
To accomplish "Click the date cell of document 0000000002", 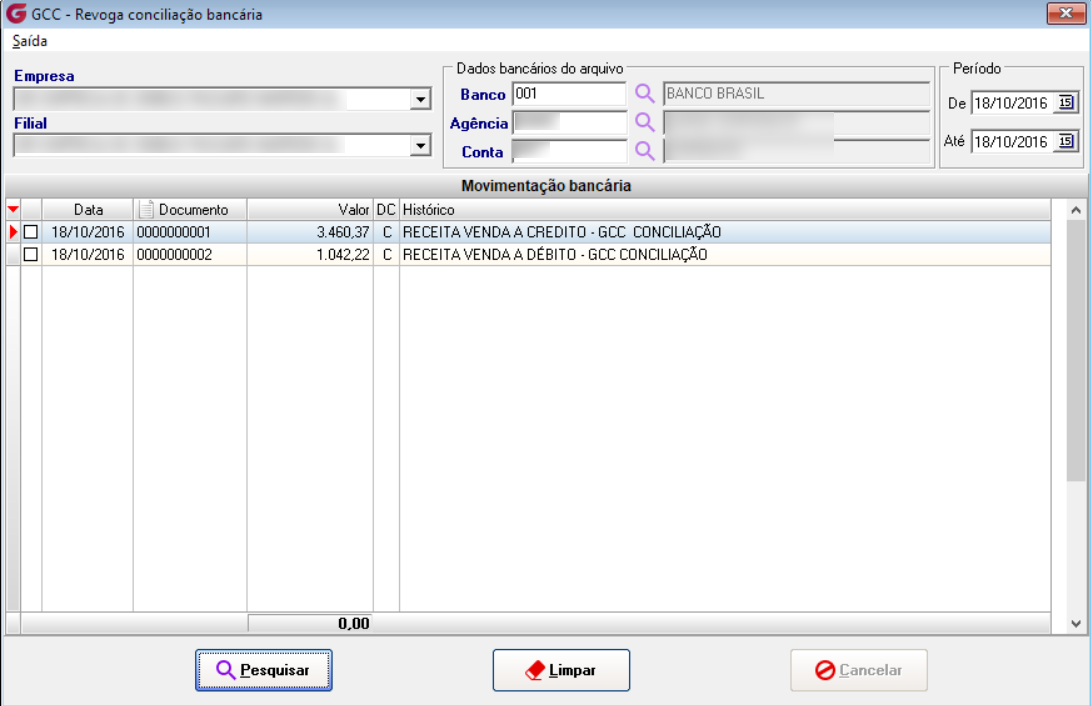I will point(88,255).
